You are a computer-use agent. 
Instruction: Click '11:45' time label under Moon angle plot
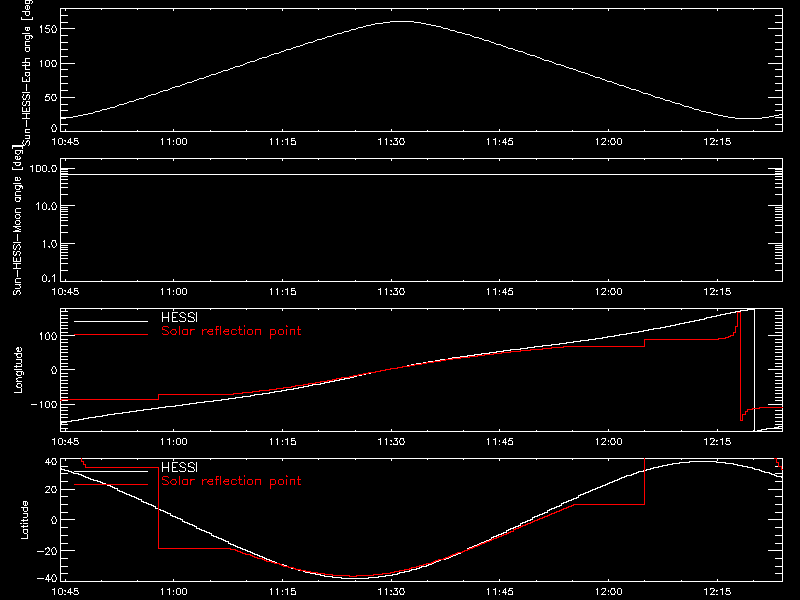(500, 292)
